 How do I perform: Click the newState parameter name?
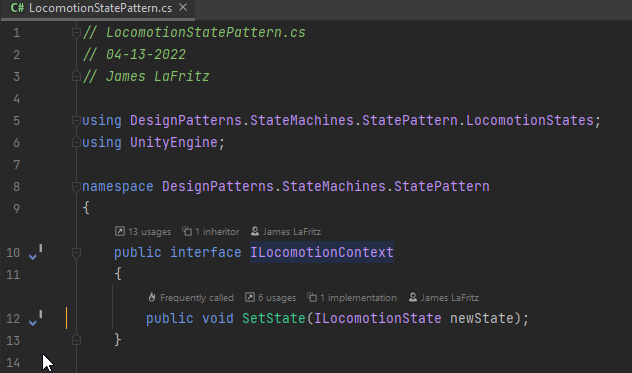pyautogui.click(x=482, y=319)
